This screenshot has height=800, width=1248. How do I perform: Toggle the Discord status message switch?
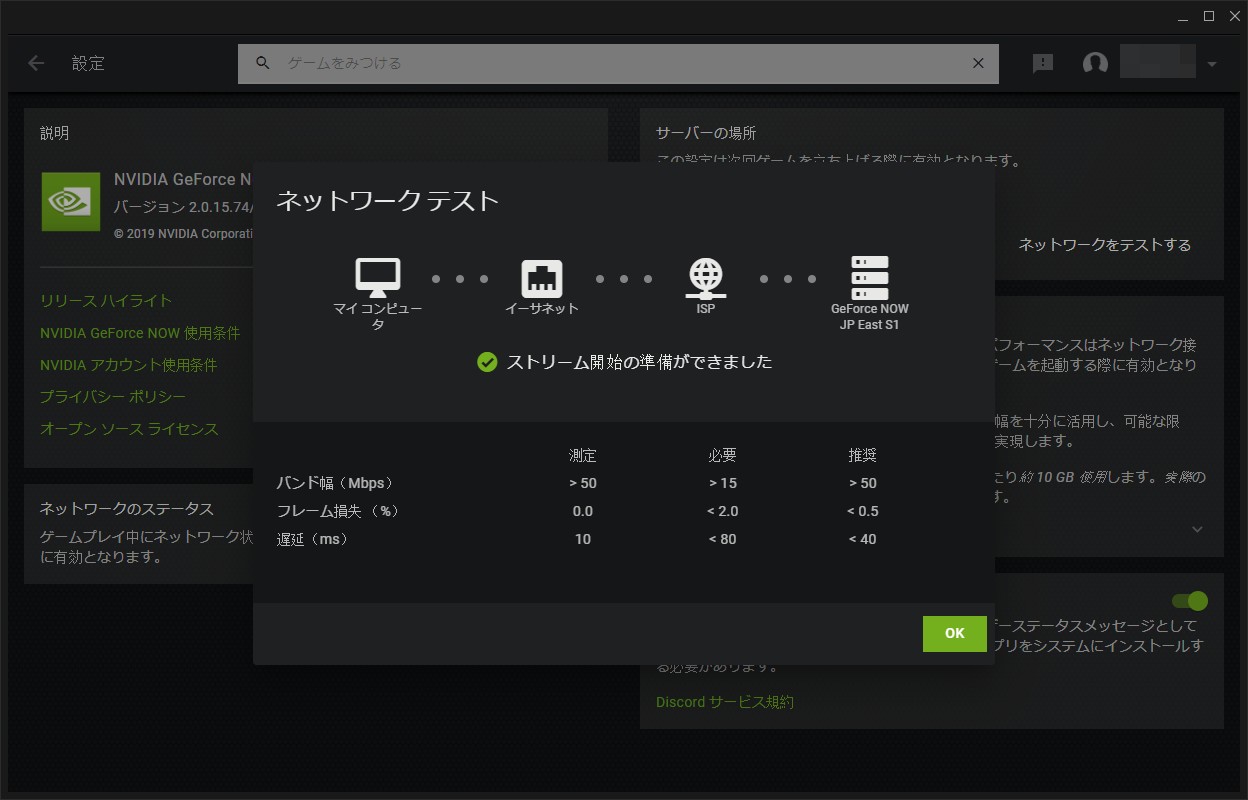pyautogui.click(x=1190, y=601)
